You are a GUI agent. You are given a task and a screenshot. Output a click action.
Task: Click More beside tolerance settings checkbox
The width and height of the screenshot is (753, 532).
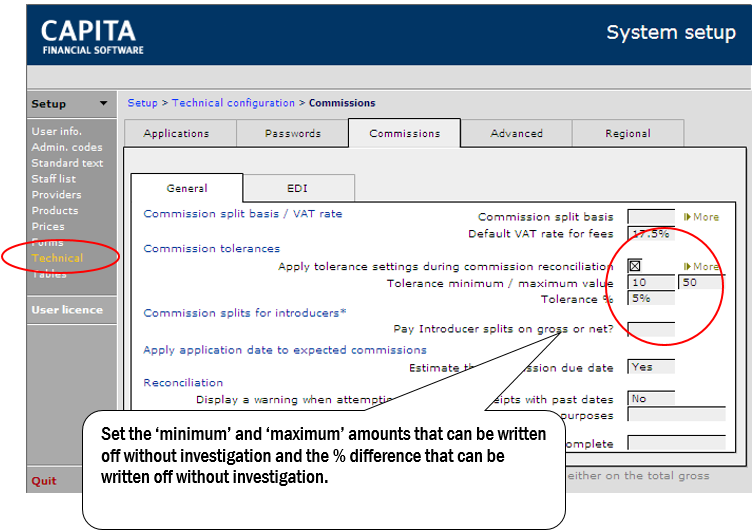tap(701, 266)
